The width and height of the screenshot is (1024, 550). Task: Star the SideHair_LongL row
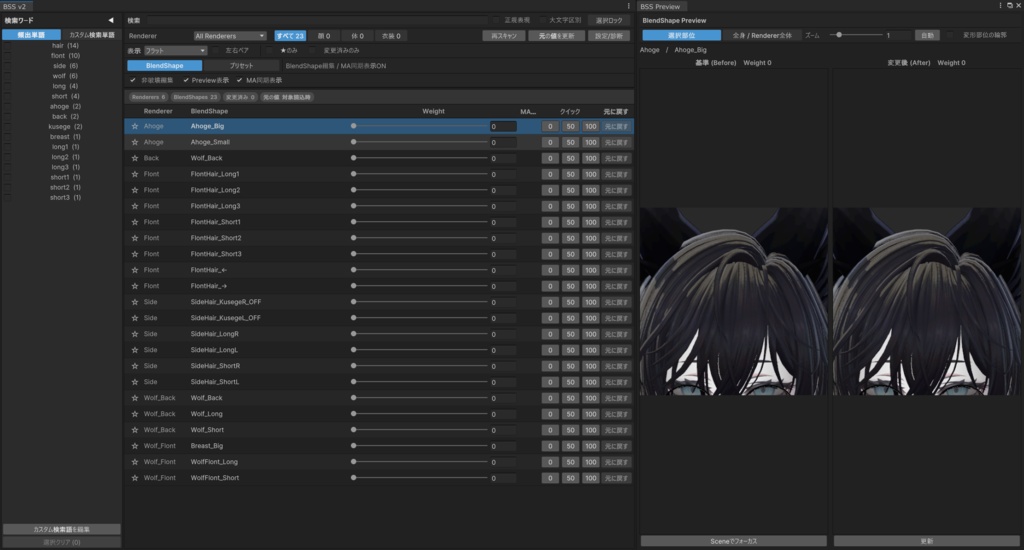135,350
